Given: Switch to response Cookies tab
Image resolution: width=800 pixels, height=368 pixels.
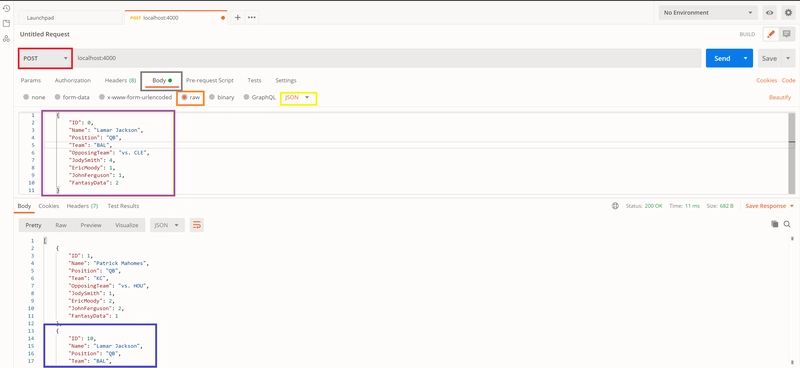Looking at the screenshot, I should (x=49, y=206).
